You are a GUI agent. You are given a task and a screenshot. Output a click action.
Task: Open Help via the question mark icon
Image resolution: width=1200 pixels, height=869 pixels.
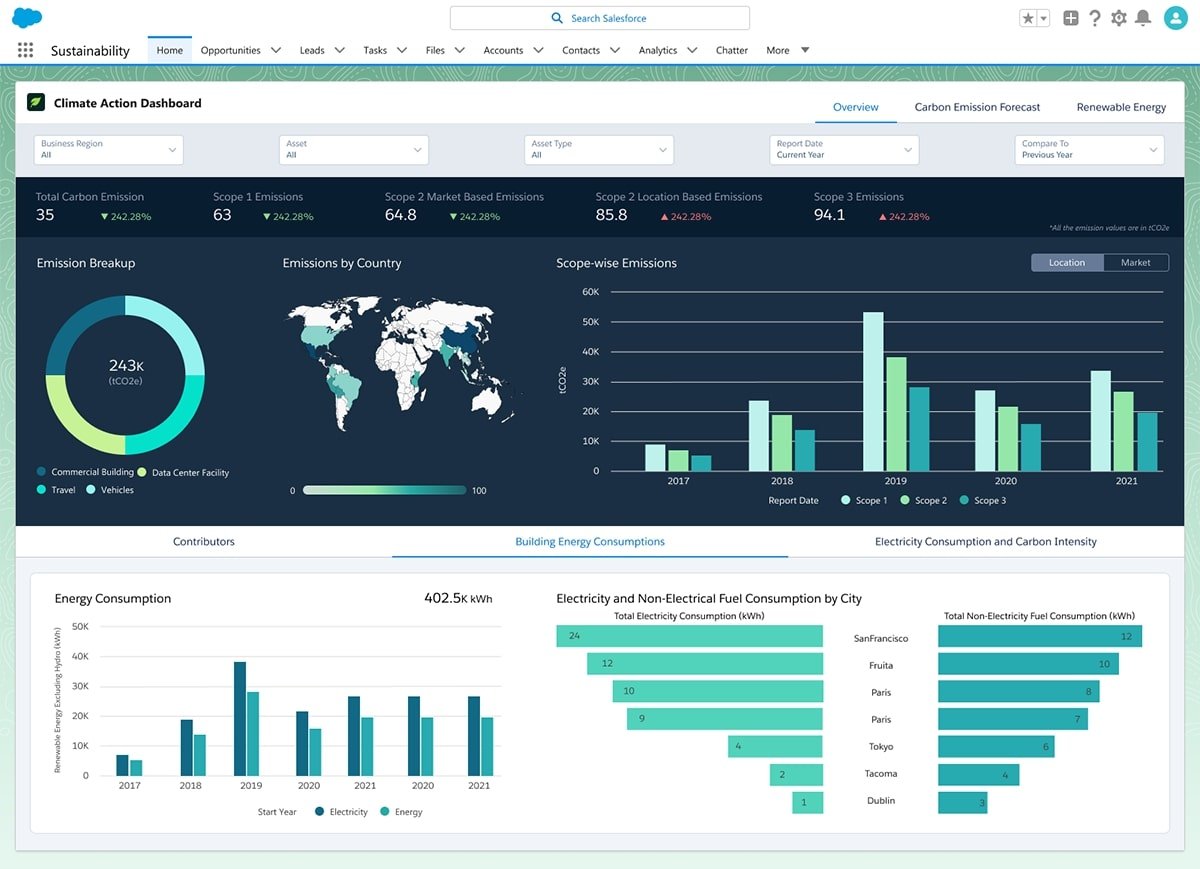point(1094,17)
